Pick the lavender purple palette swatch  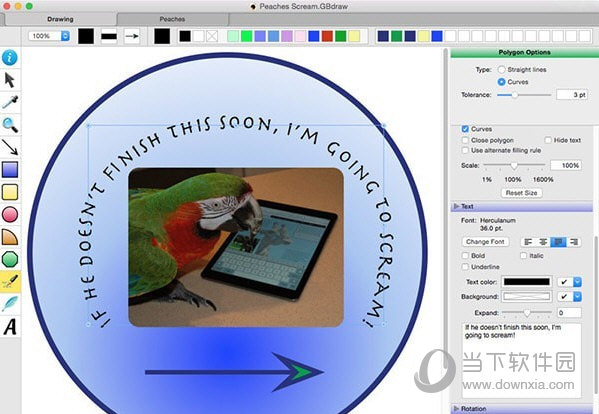287,36
